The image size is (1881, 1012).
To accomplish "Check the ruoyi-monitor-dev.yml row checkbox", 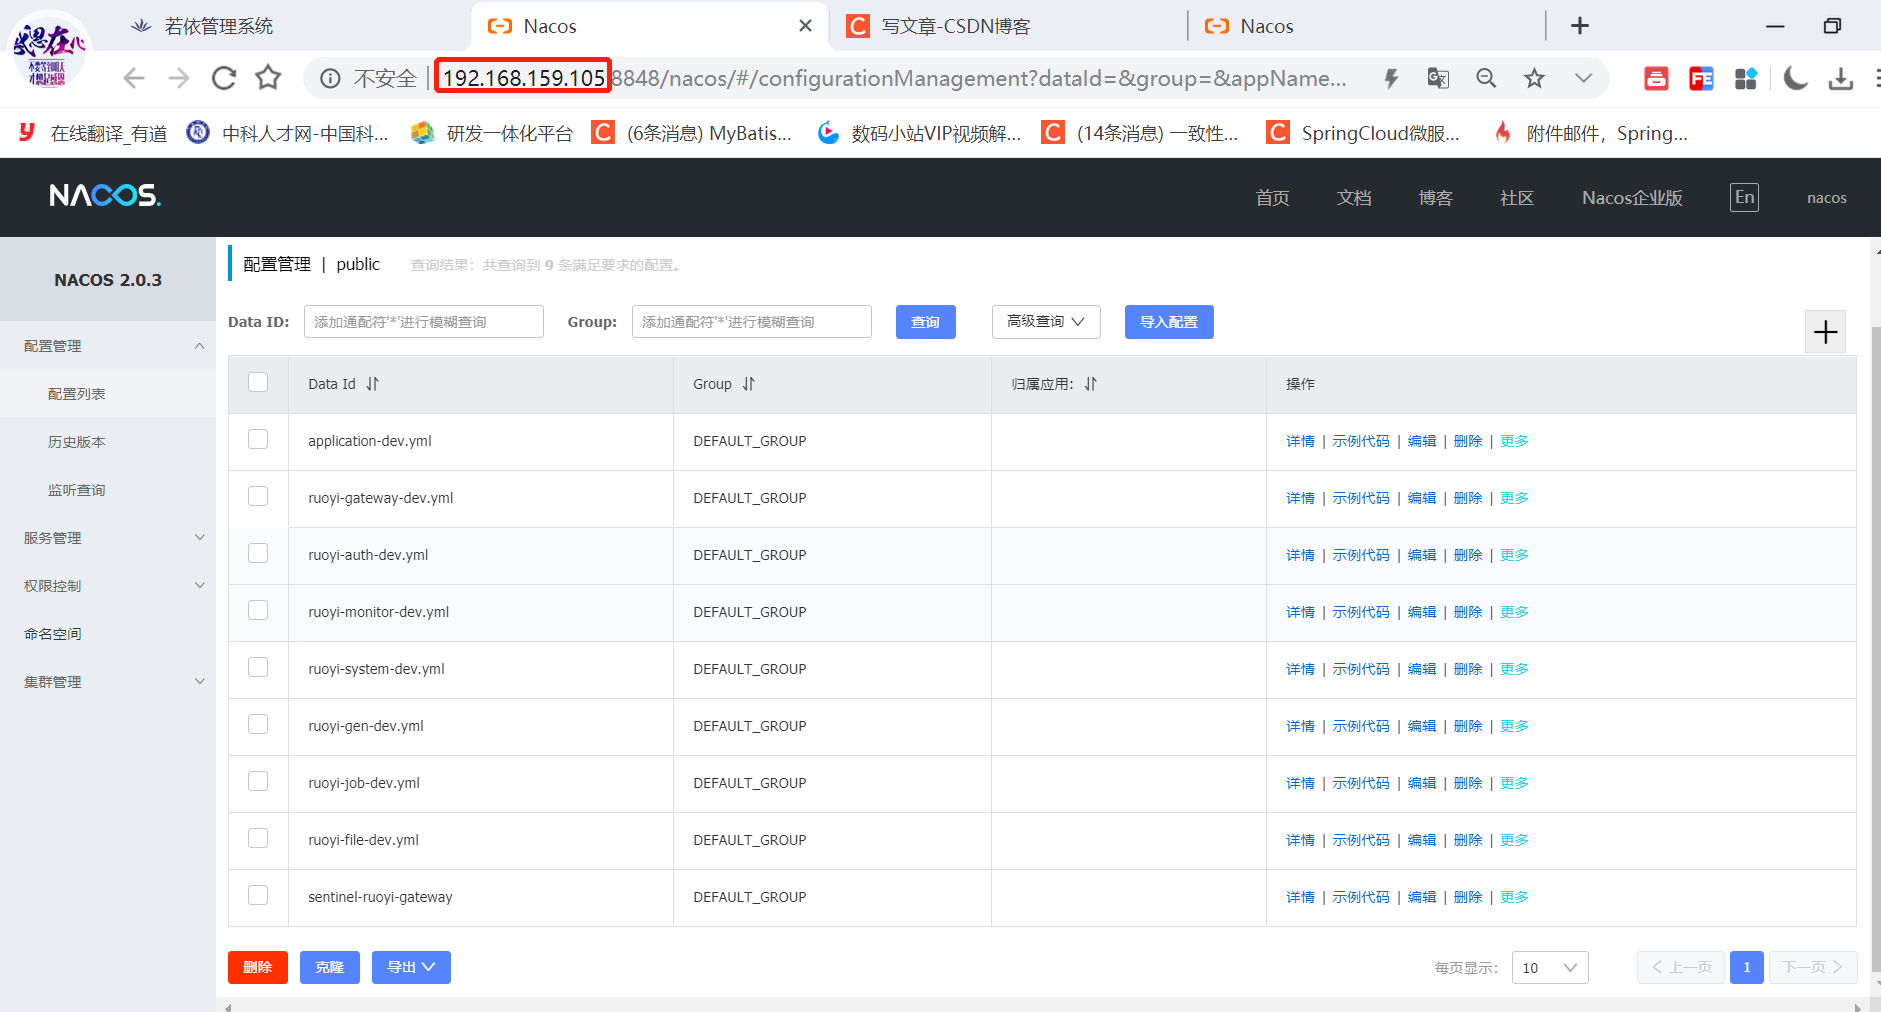I will point(258,610).
